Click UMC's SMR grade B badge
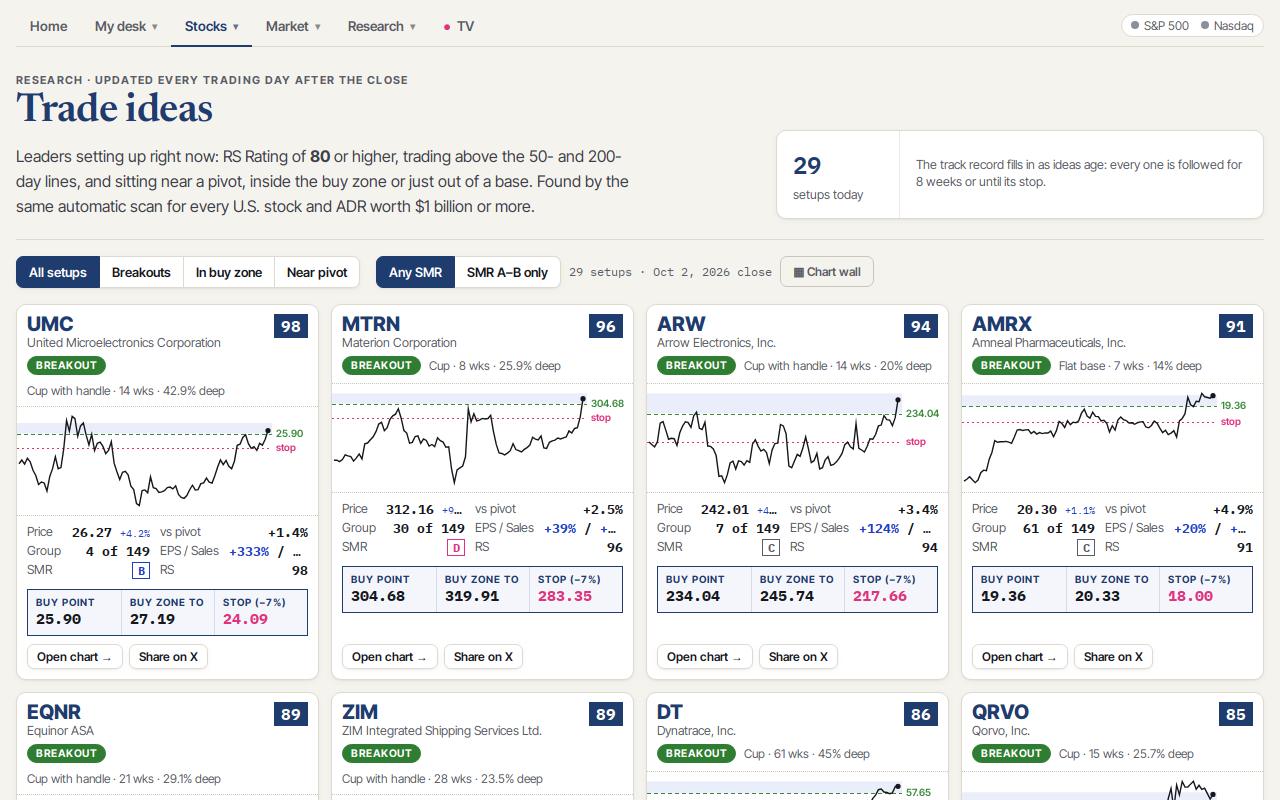This screenshot has width=1280, height=800. 141,571
